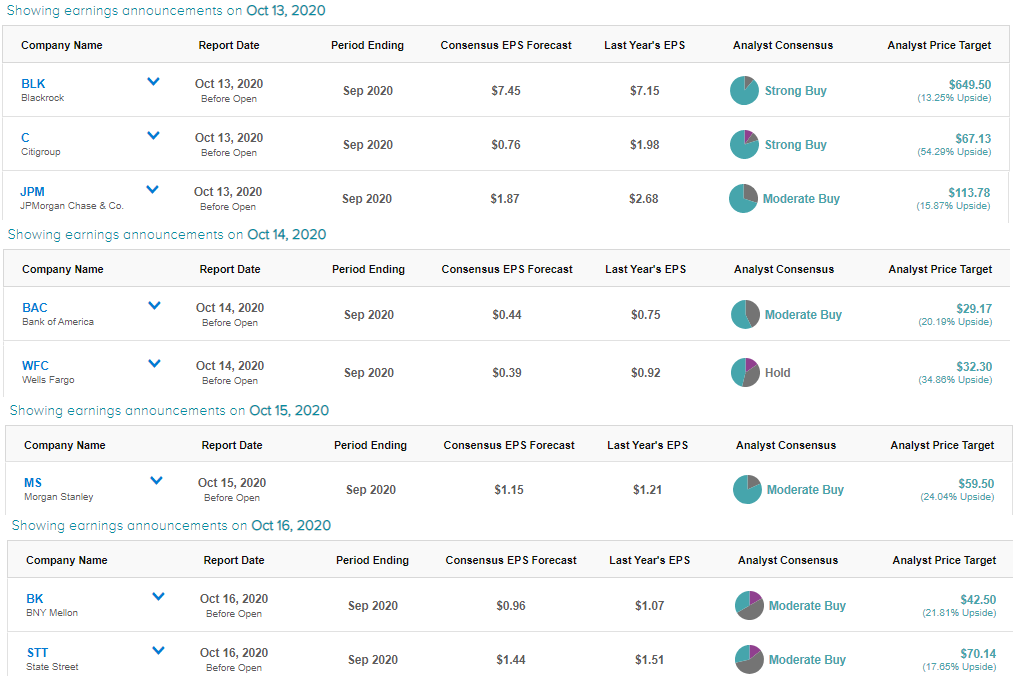Open the C ticker link for Citigroup
Screen dimensions: 1013x676
pyautogui.click(x=25, y=138)
